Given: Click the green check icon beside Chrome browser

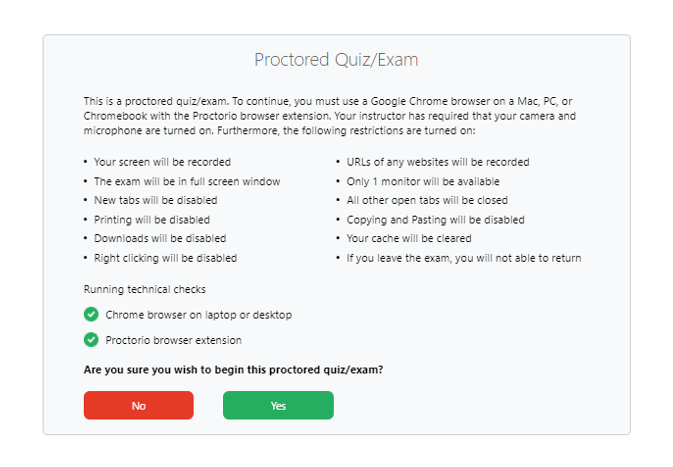Looking at the screenshot, I should pos(92,315).
